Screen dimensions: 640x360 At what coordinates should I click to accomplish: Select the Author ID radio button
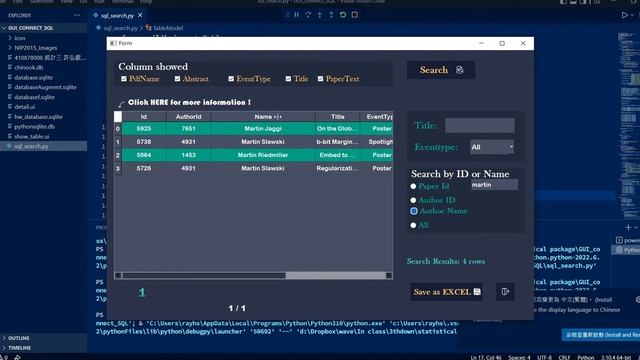[413, 200]
